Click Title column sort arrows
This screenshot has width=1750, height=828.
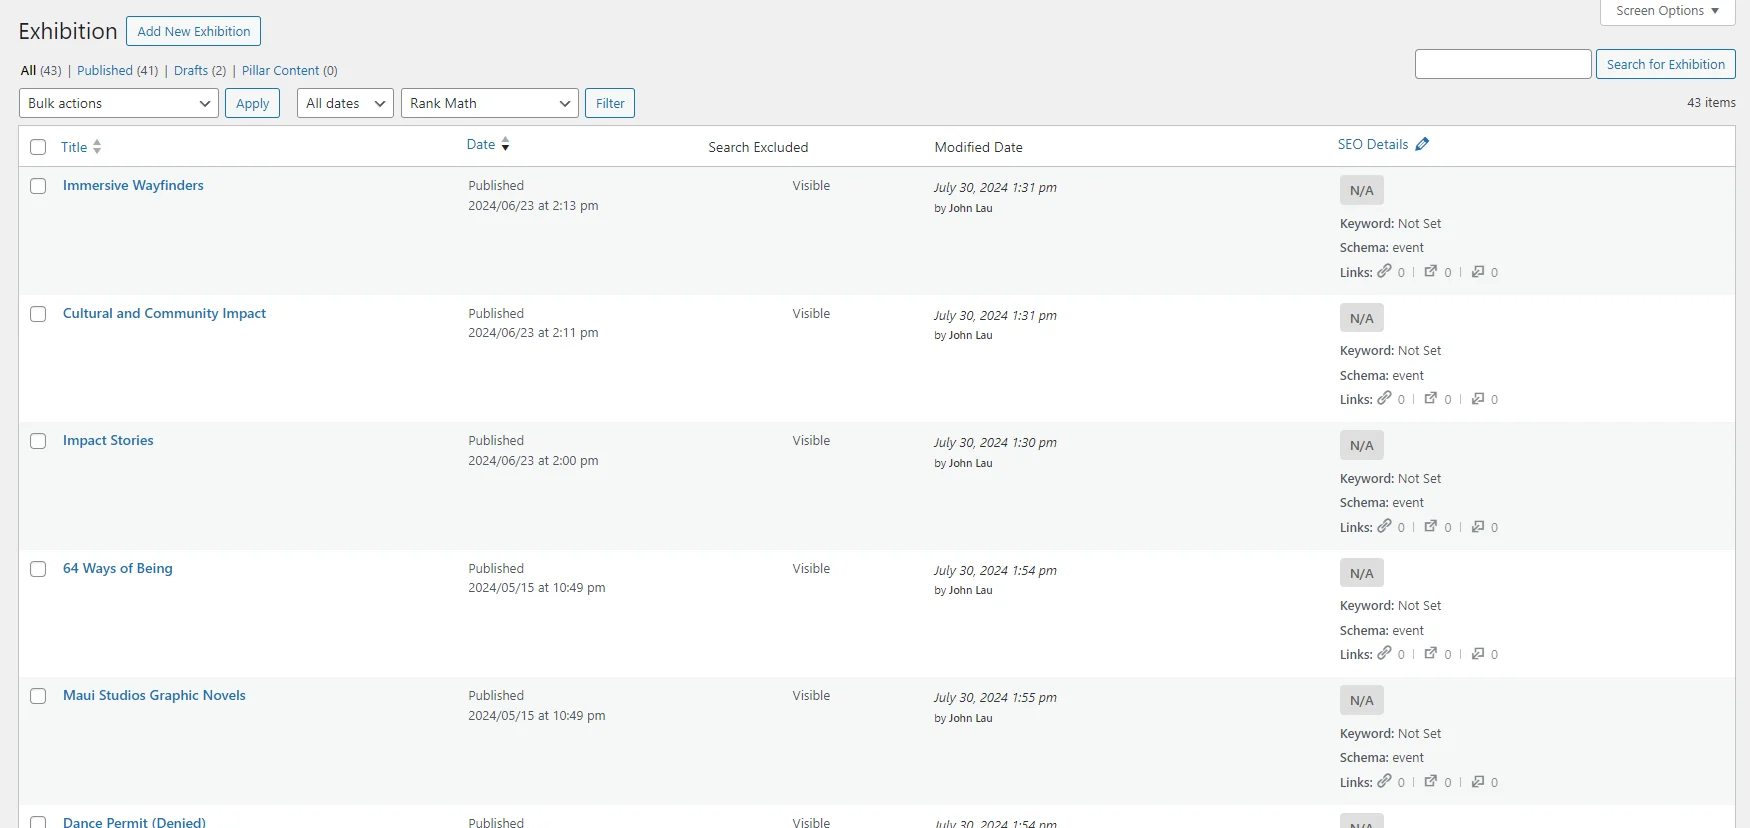pos(97,147)
